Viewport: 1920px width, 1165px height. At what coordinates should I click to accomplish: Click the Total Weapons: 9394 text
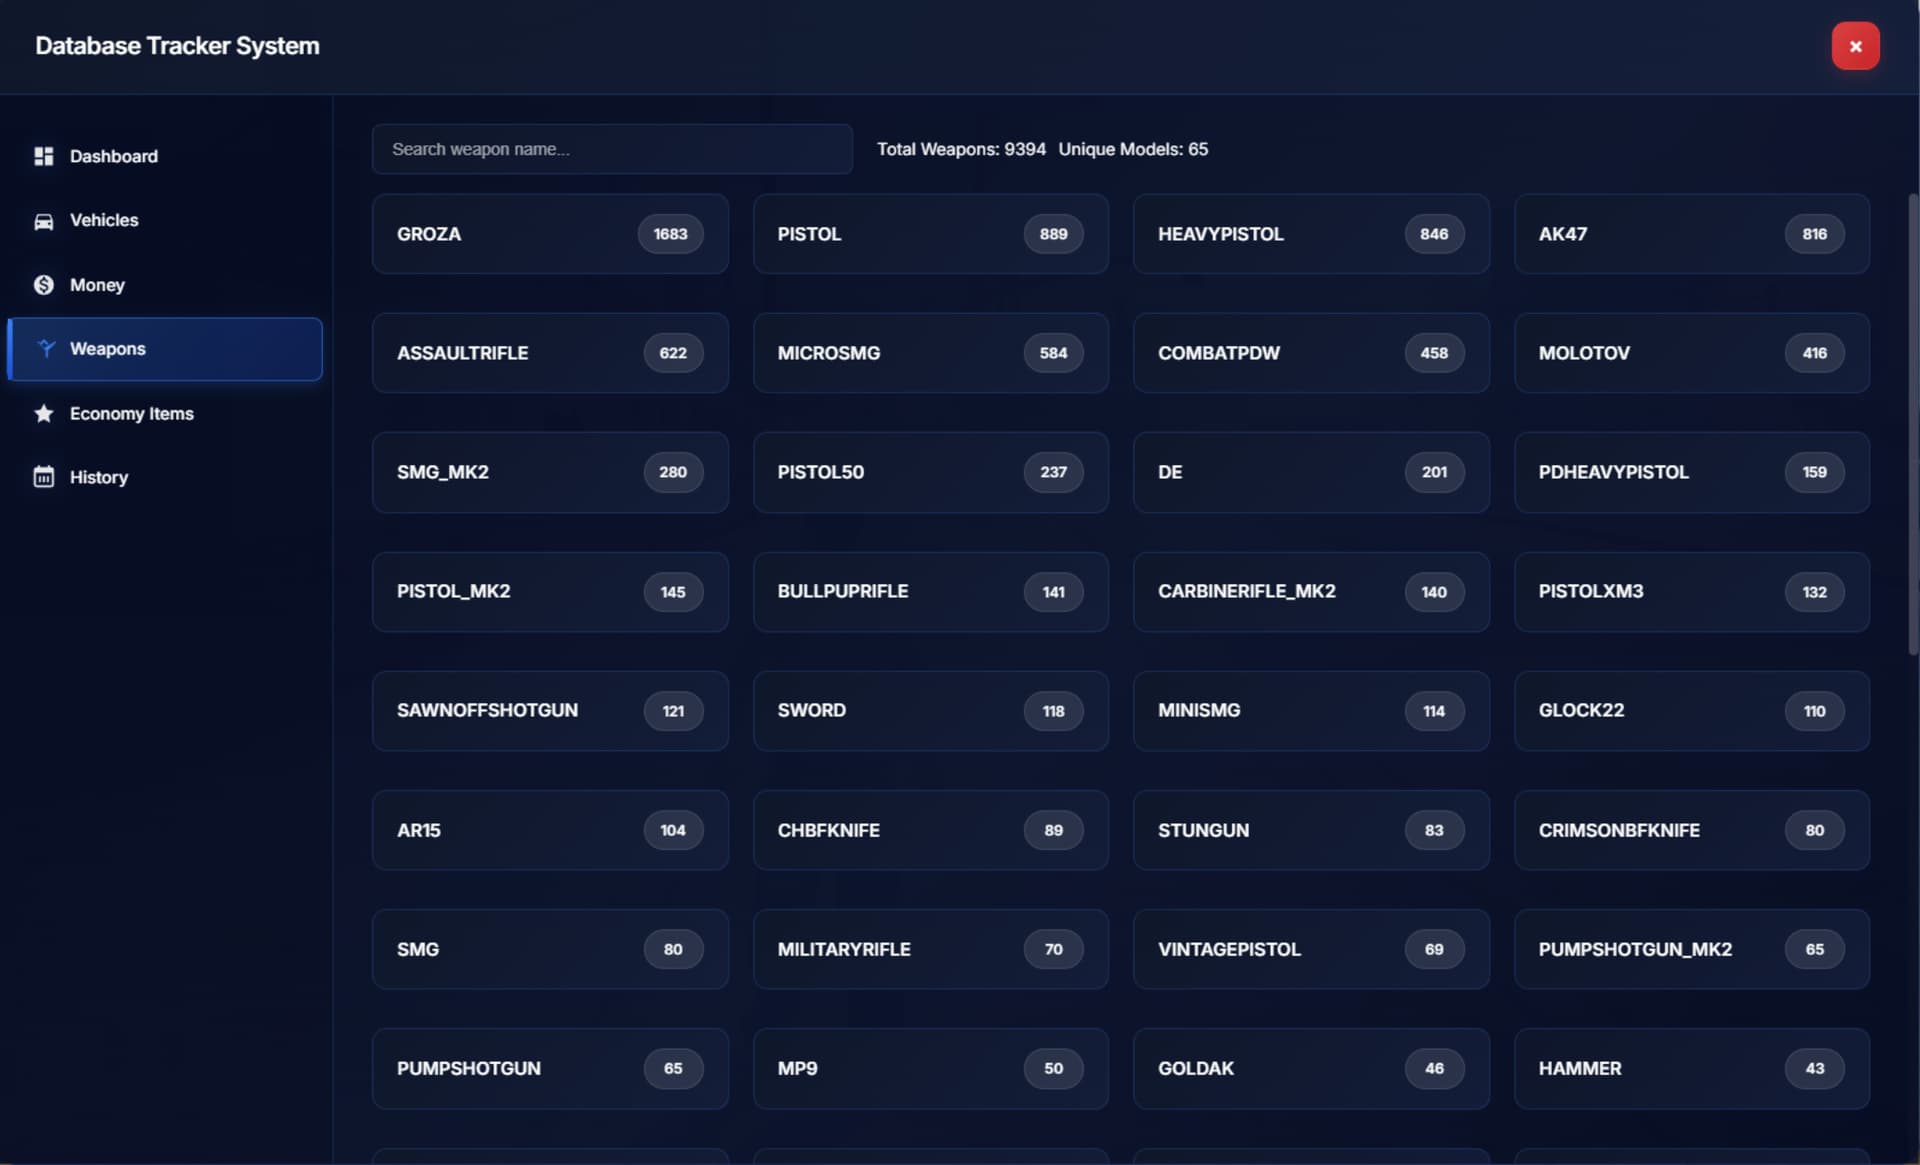961,149
